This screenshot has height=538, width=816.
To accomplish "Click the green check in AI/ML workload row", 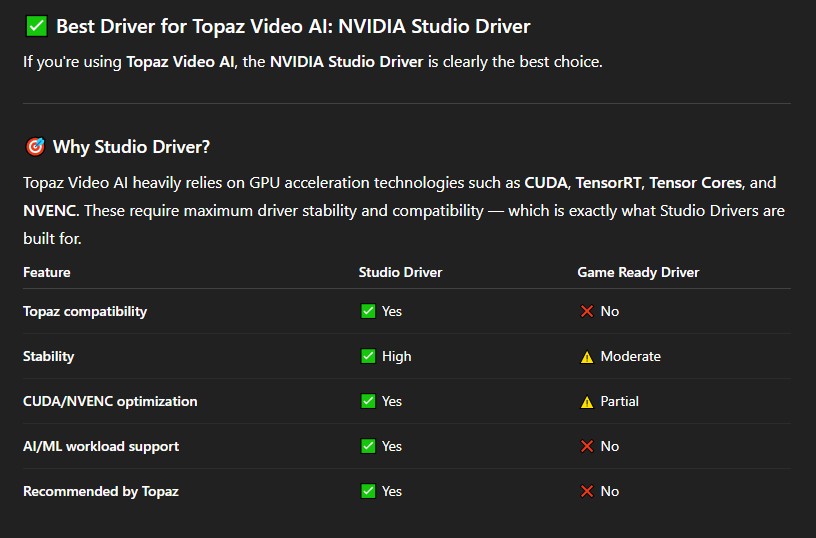I will coord(368,446).
